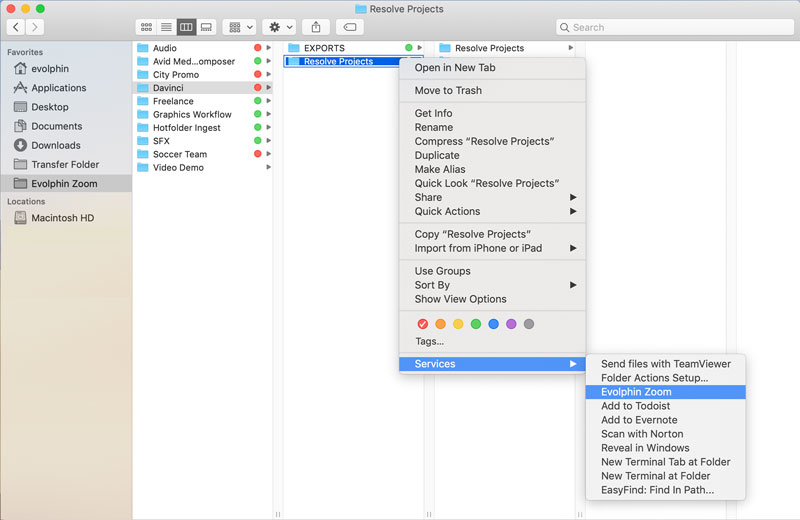Go back with the Finder back arrow
This screenshot has width=800, height=520.
point(16,27)
